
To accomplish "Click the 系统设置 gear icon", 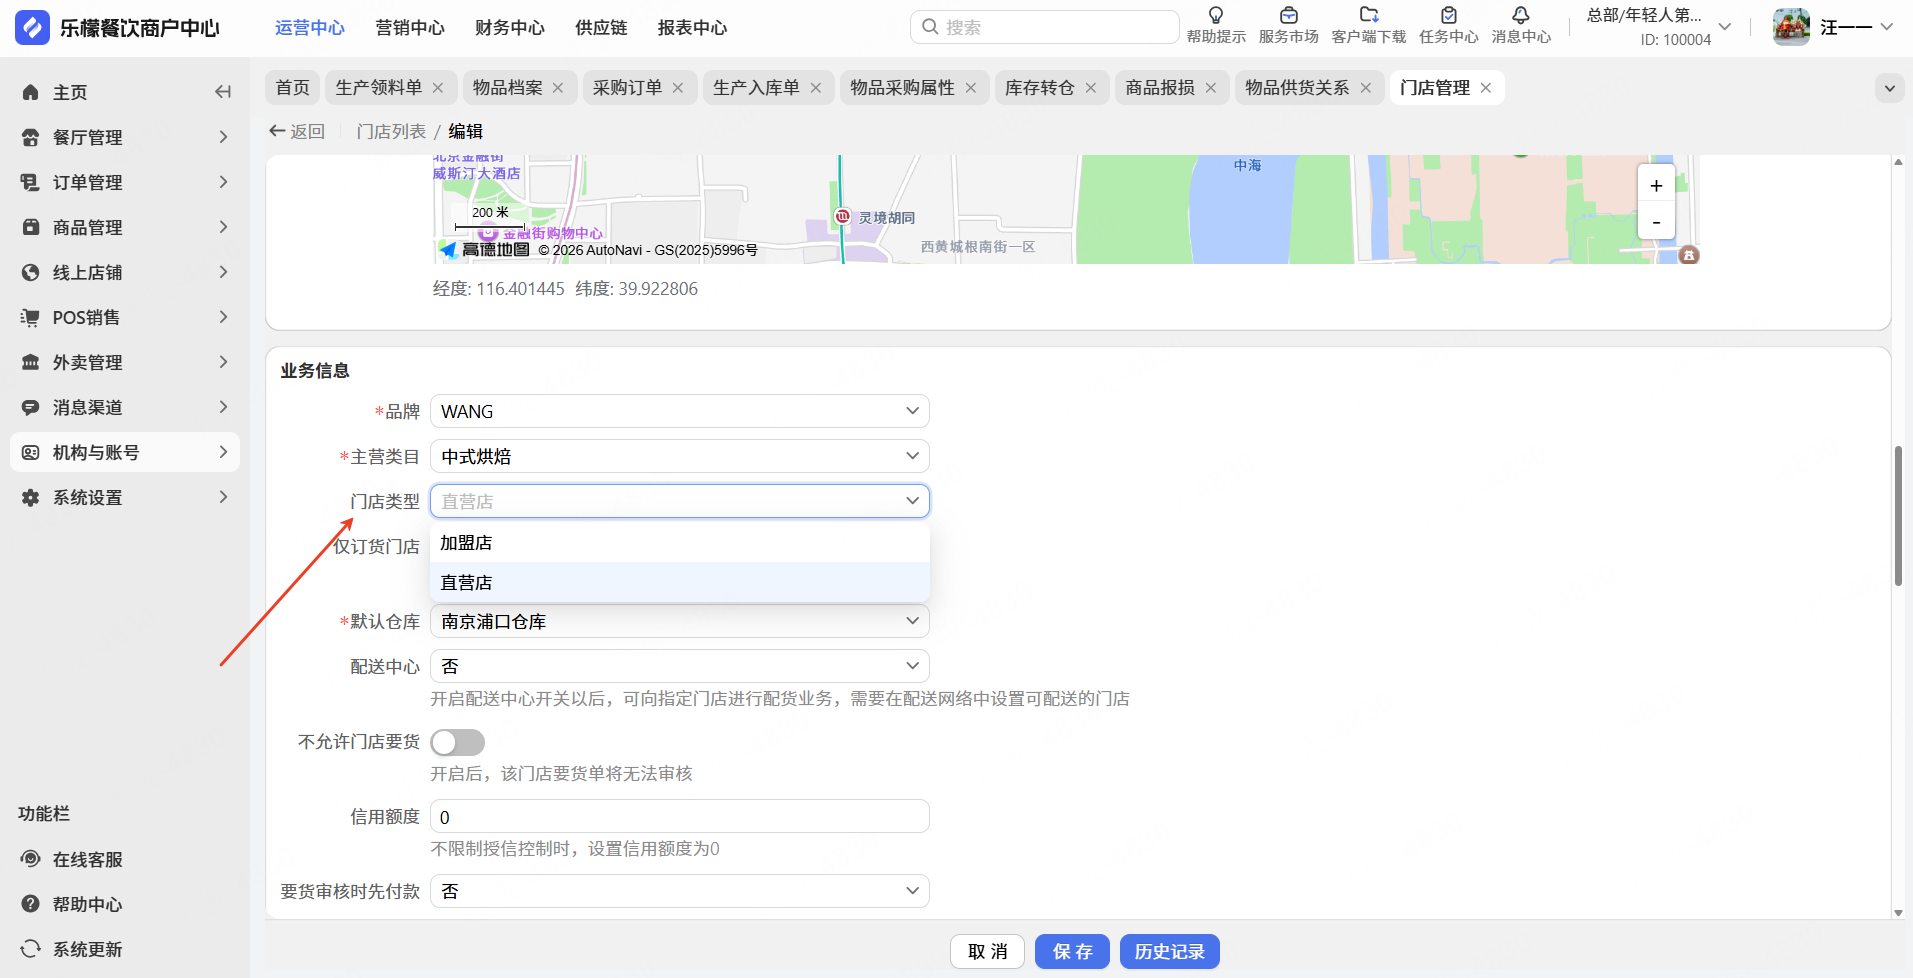I will [31, 497].
